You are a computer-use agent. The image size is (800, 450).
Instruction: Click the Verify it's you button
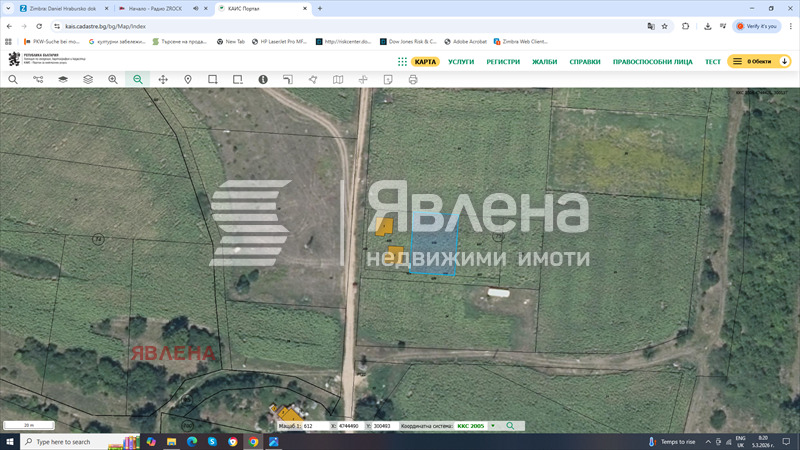756,26
